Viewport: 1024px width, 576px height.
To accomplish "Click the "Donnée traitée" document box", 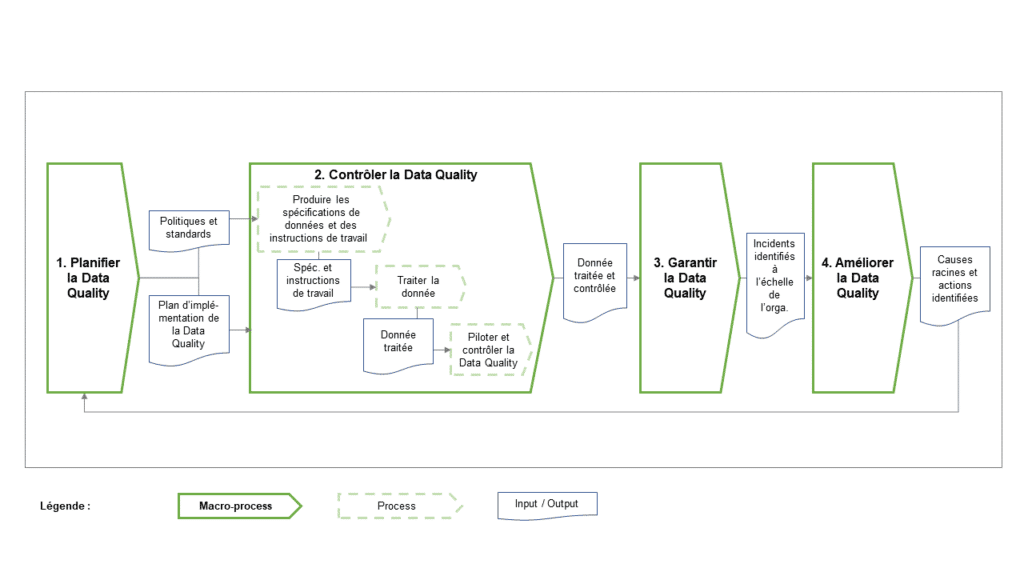I will click(398, 343).
